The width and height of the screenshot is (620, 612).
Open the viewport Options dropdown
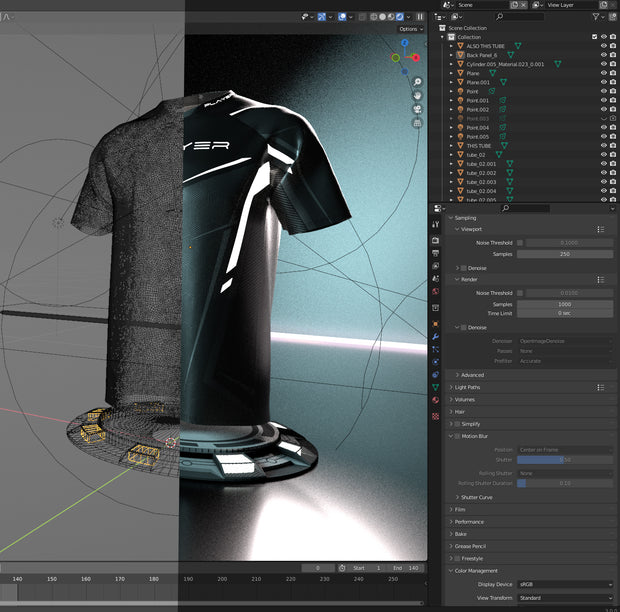410,29
